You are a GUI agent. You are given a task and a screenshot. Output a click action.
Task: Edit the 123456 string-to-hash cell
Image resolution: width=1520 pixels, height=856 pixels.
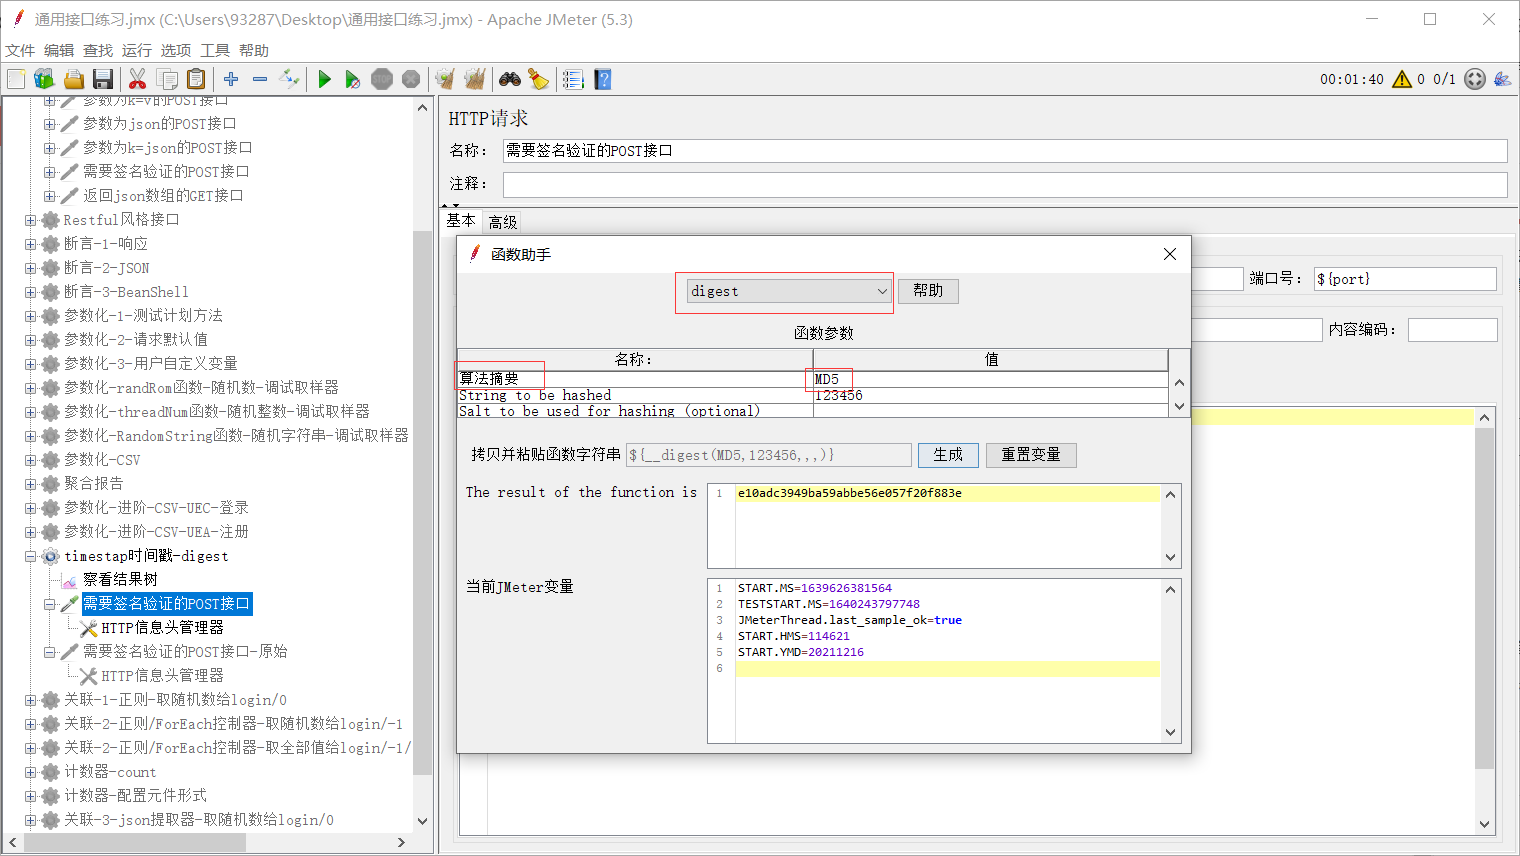(x=990, y=395)
